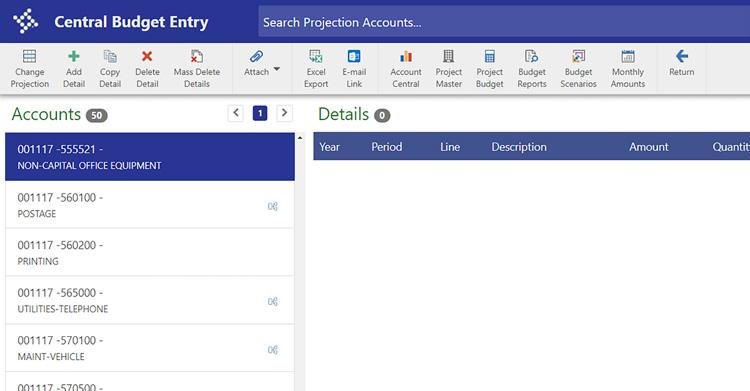The height and width of the screenshot is (391, 750).
Task: Select account 001117-570100 Maint-Vehicle
Action: tap(150, 348)
